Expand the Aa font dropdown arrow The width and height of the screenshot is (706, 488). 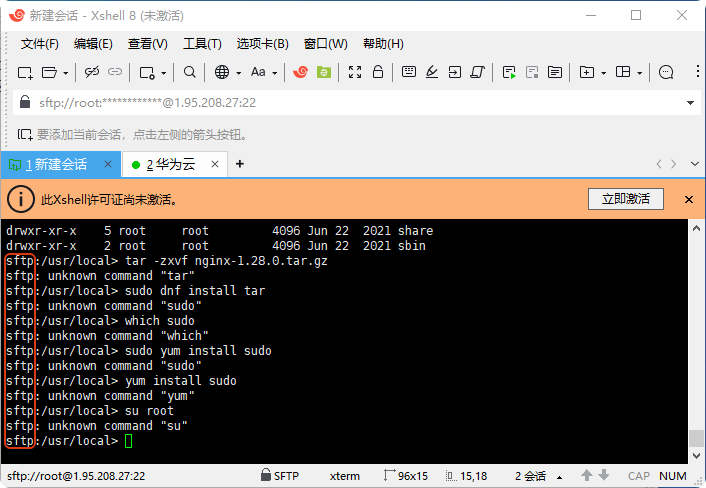click(275, 73)
